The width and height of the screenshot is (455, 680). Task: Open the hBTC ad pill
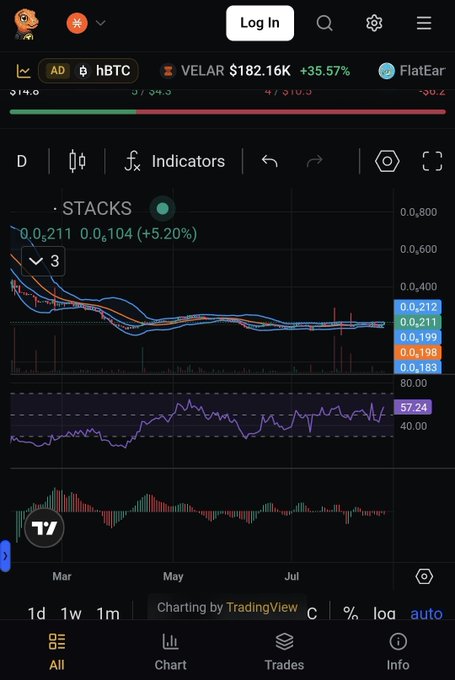tap(88, 71)
